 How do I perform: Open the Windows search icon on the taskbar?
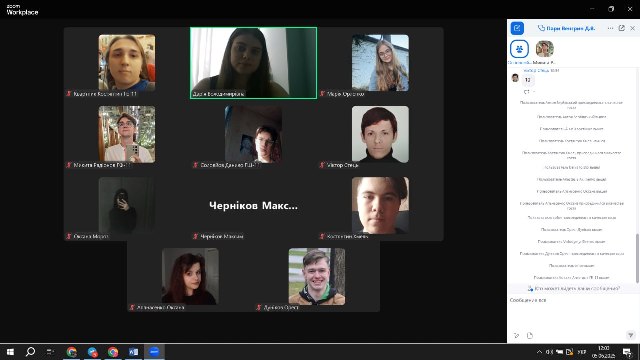pyautogui.click(x=30, y=352)
